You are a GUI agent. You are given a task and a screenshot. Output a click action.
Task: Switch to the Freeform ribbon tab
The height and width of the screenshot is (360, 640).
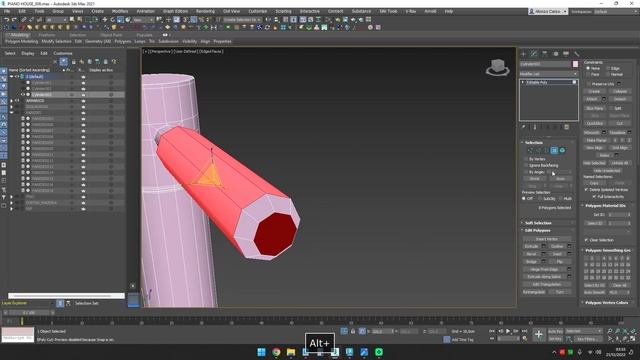coord(47,35)
